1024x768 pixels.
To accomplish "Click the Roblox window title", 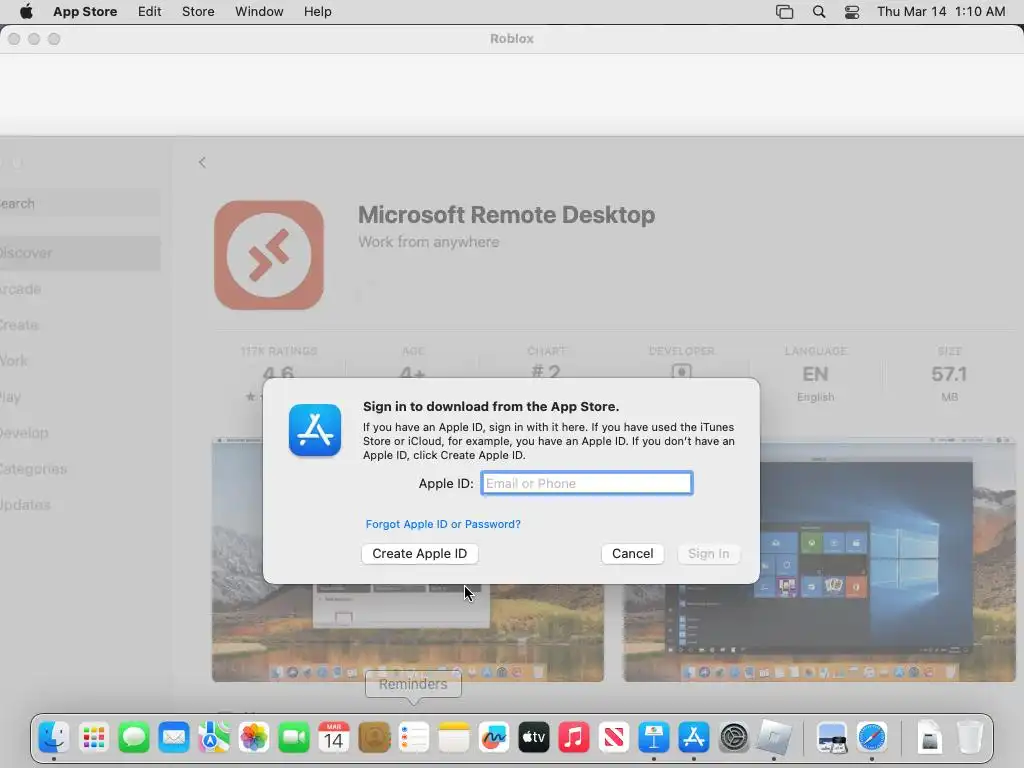I will [x=512, y=39].
